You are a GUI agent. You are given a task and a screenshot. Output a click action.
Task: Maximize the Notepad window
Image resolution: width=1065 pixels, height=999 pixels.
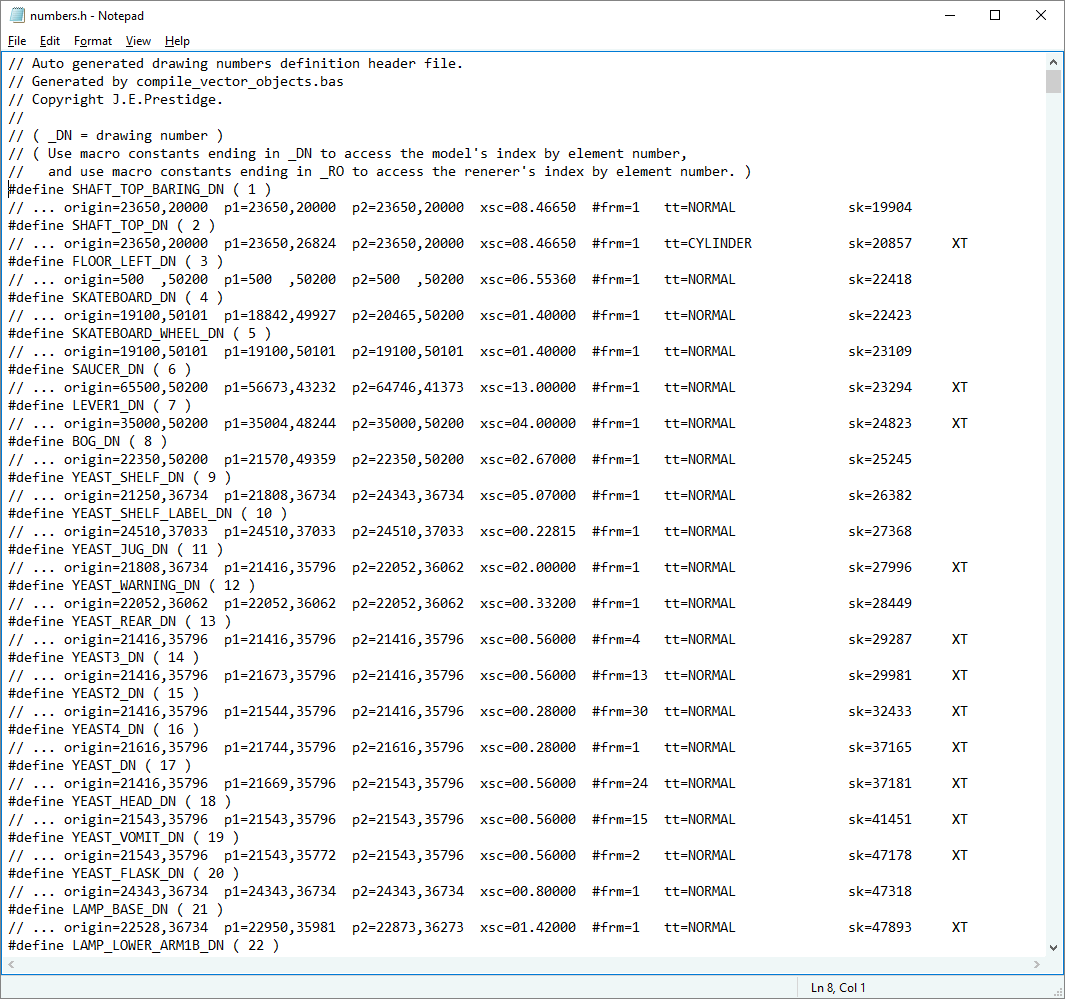(995, 15)
